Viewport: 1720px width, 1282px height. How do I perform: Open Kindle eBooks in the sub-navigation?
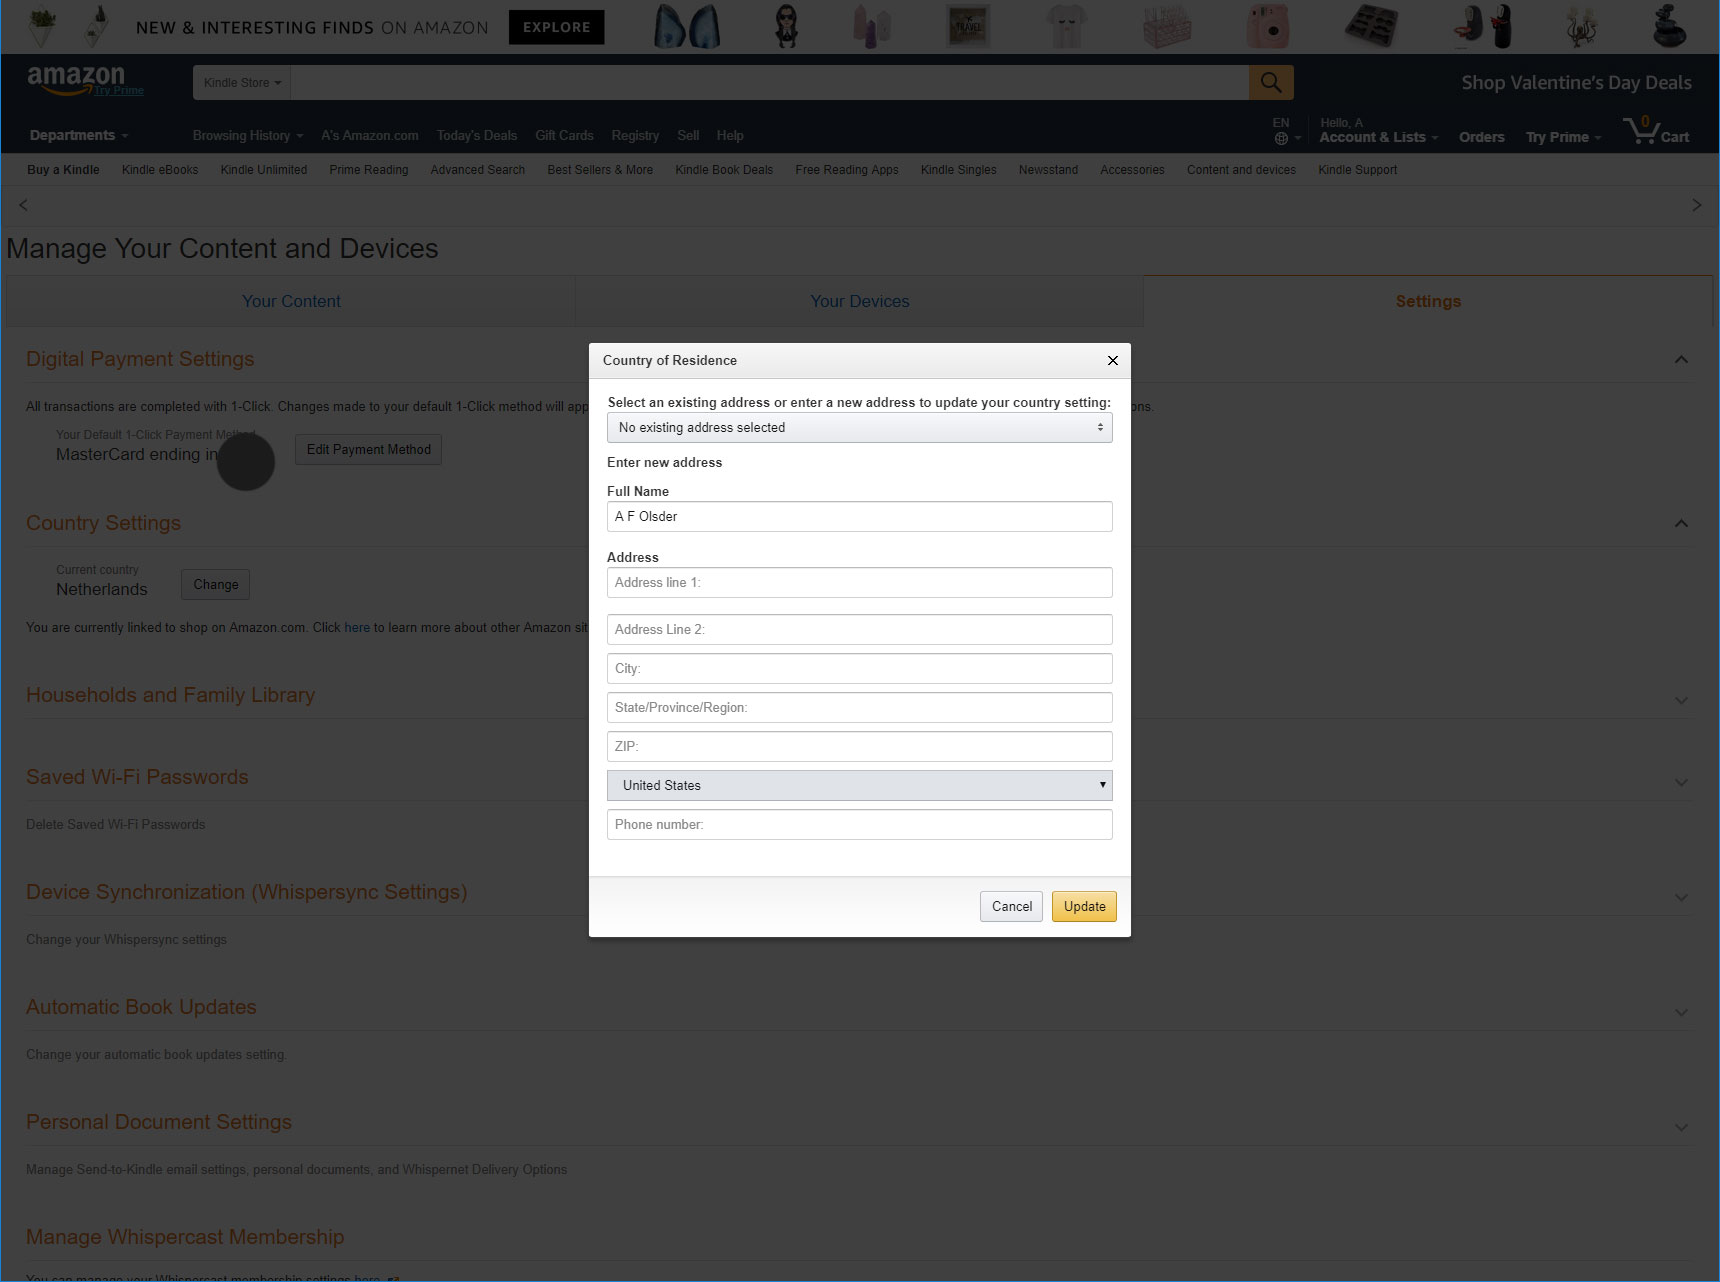(x=160, y=170)
